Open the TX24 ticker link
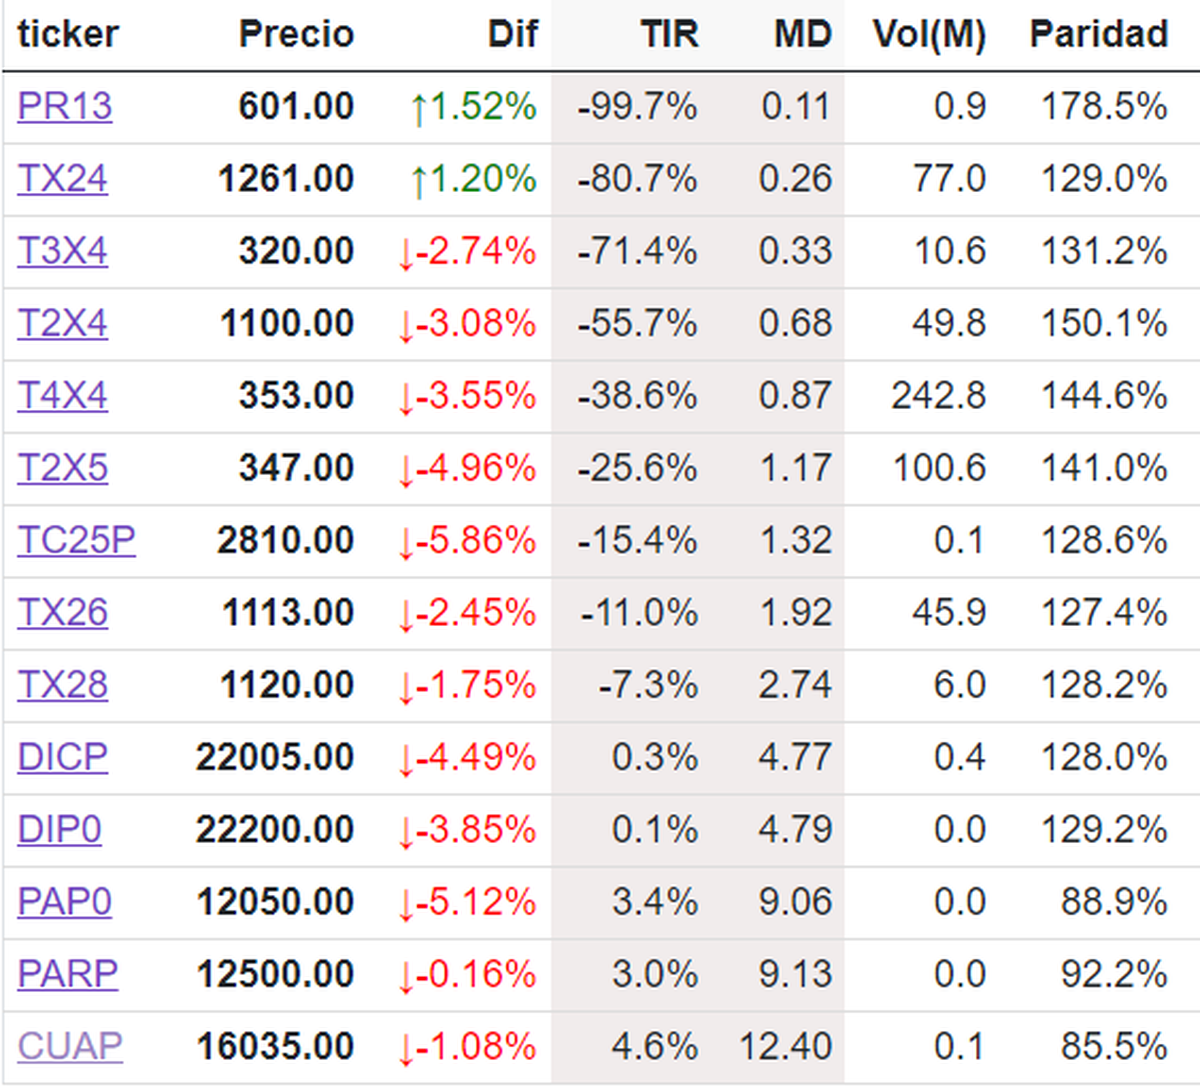The height and width of the screenshot is (1087, 1200). 63,179
